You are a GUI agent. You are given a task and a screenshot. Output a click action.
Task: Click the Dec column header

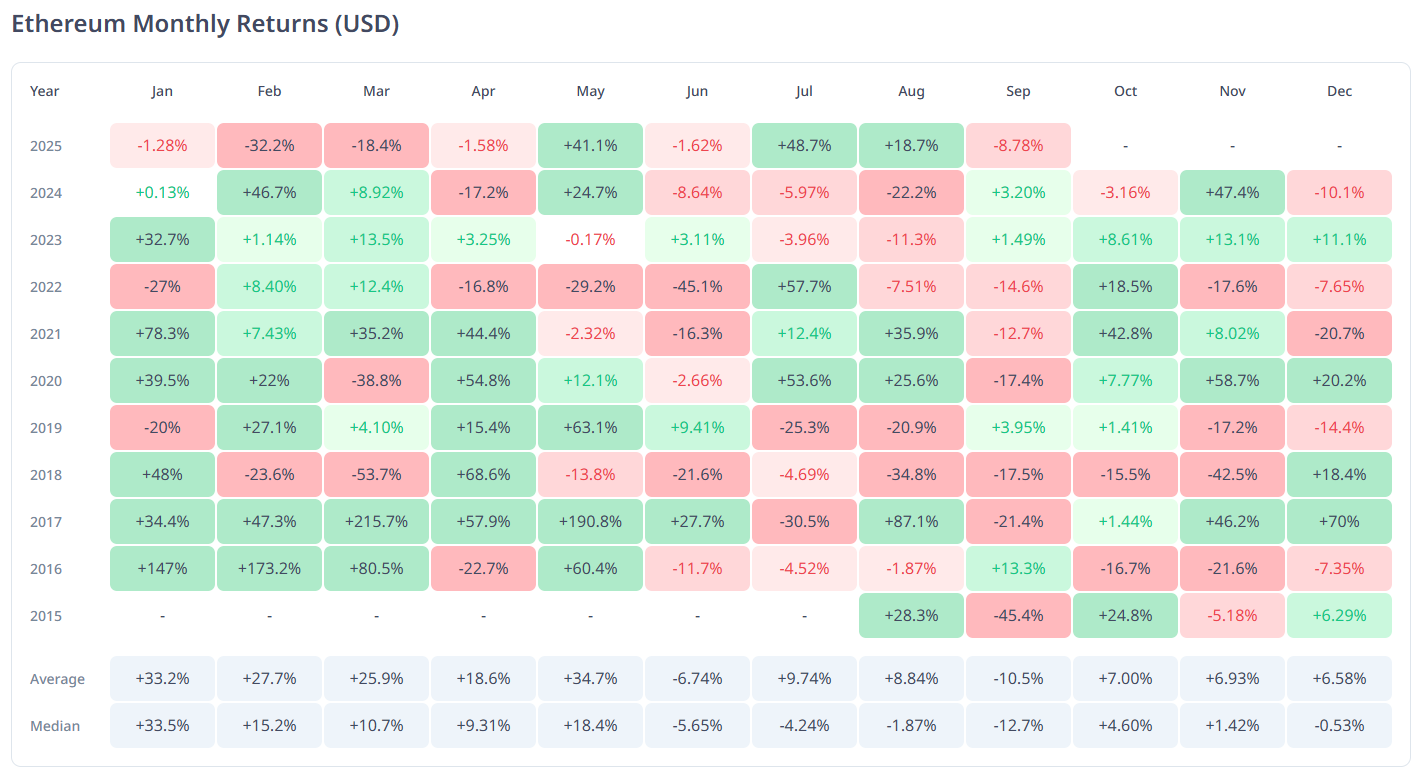coord(1339,91)
